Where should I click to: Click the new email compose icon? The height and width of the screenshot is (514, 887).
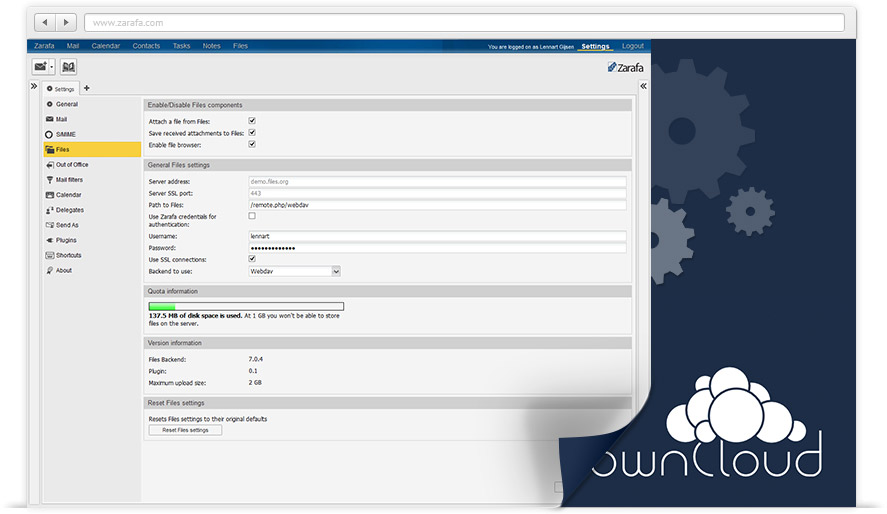40,67
